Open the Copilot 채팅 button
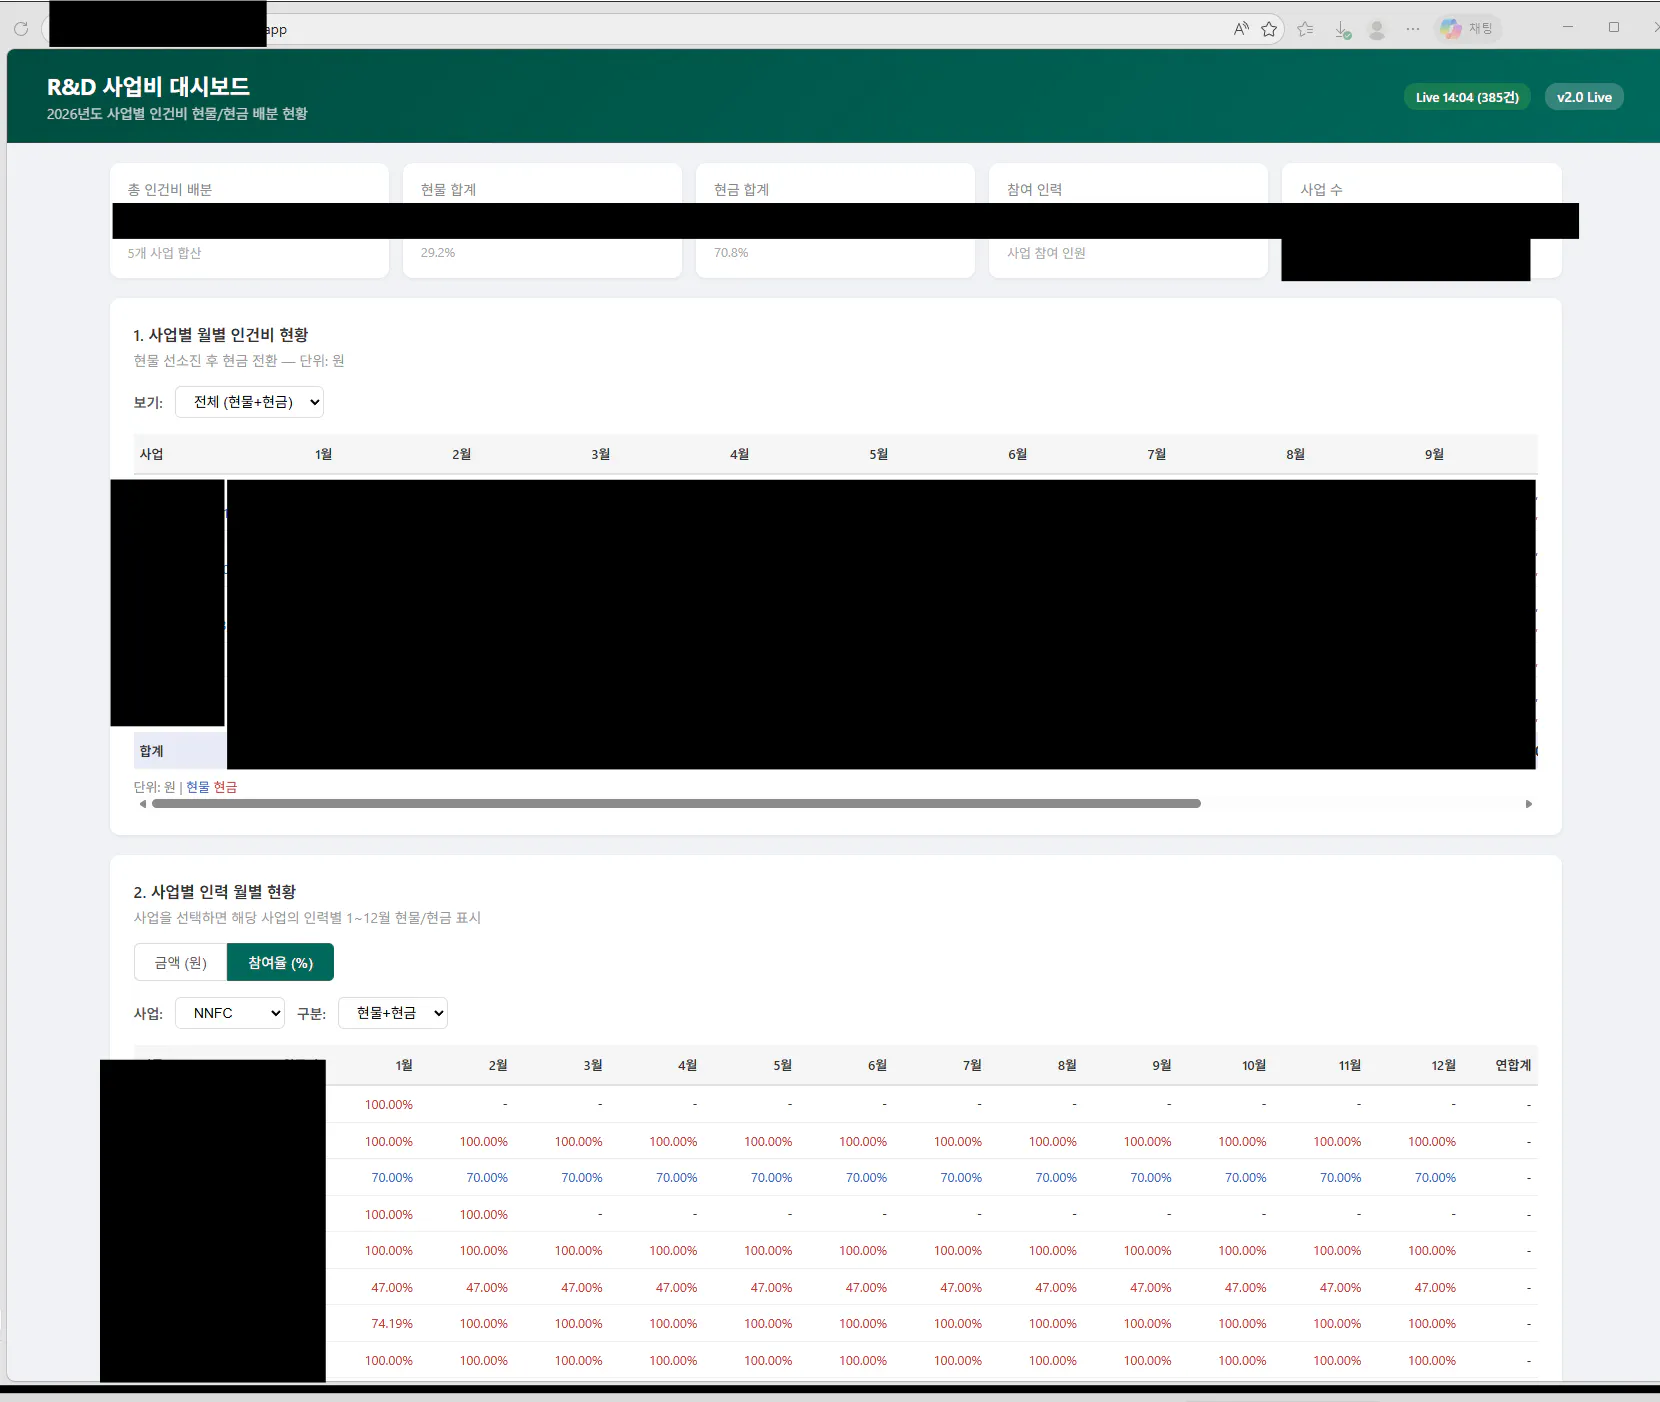The image size is (1660, 1402). (x=1467, y=29)
